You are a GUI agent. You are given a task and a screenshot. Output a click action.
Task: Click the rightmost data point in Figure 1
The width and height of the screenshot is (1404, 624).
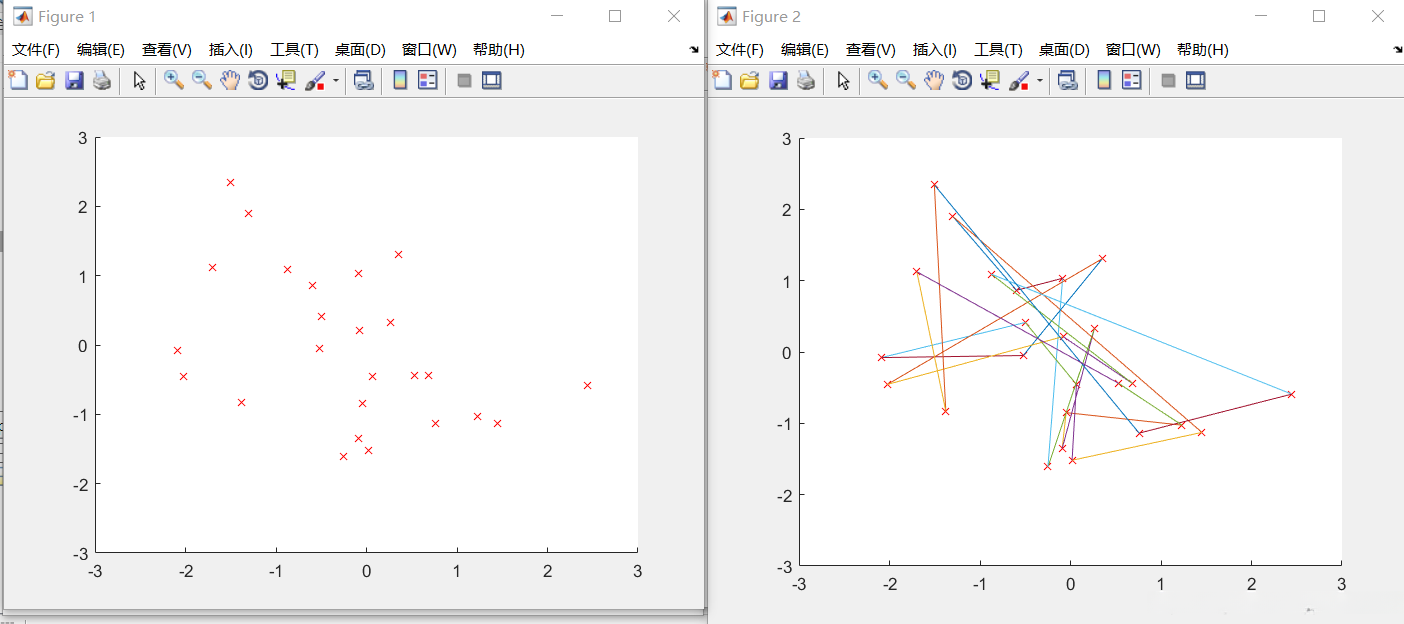point(587,385)
